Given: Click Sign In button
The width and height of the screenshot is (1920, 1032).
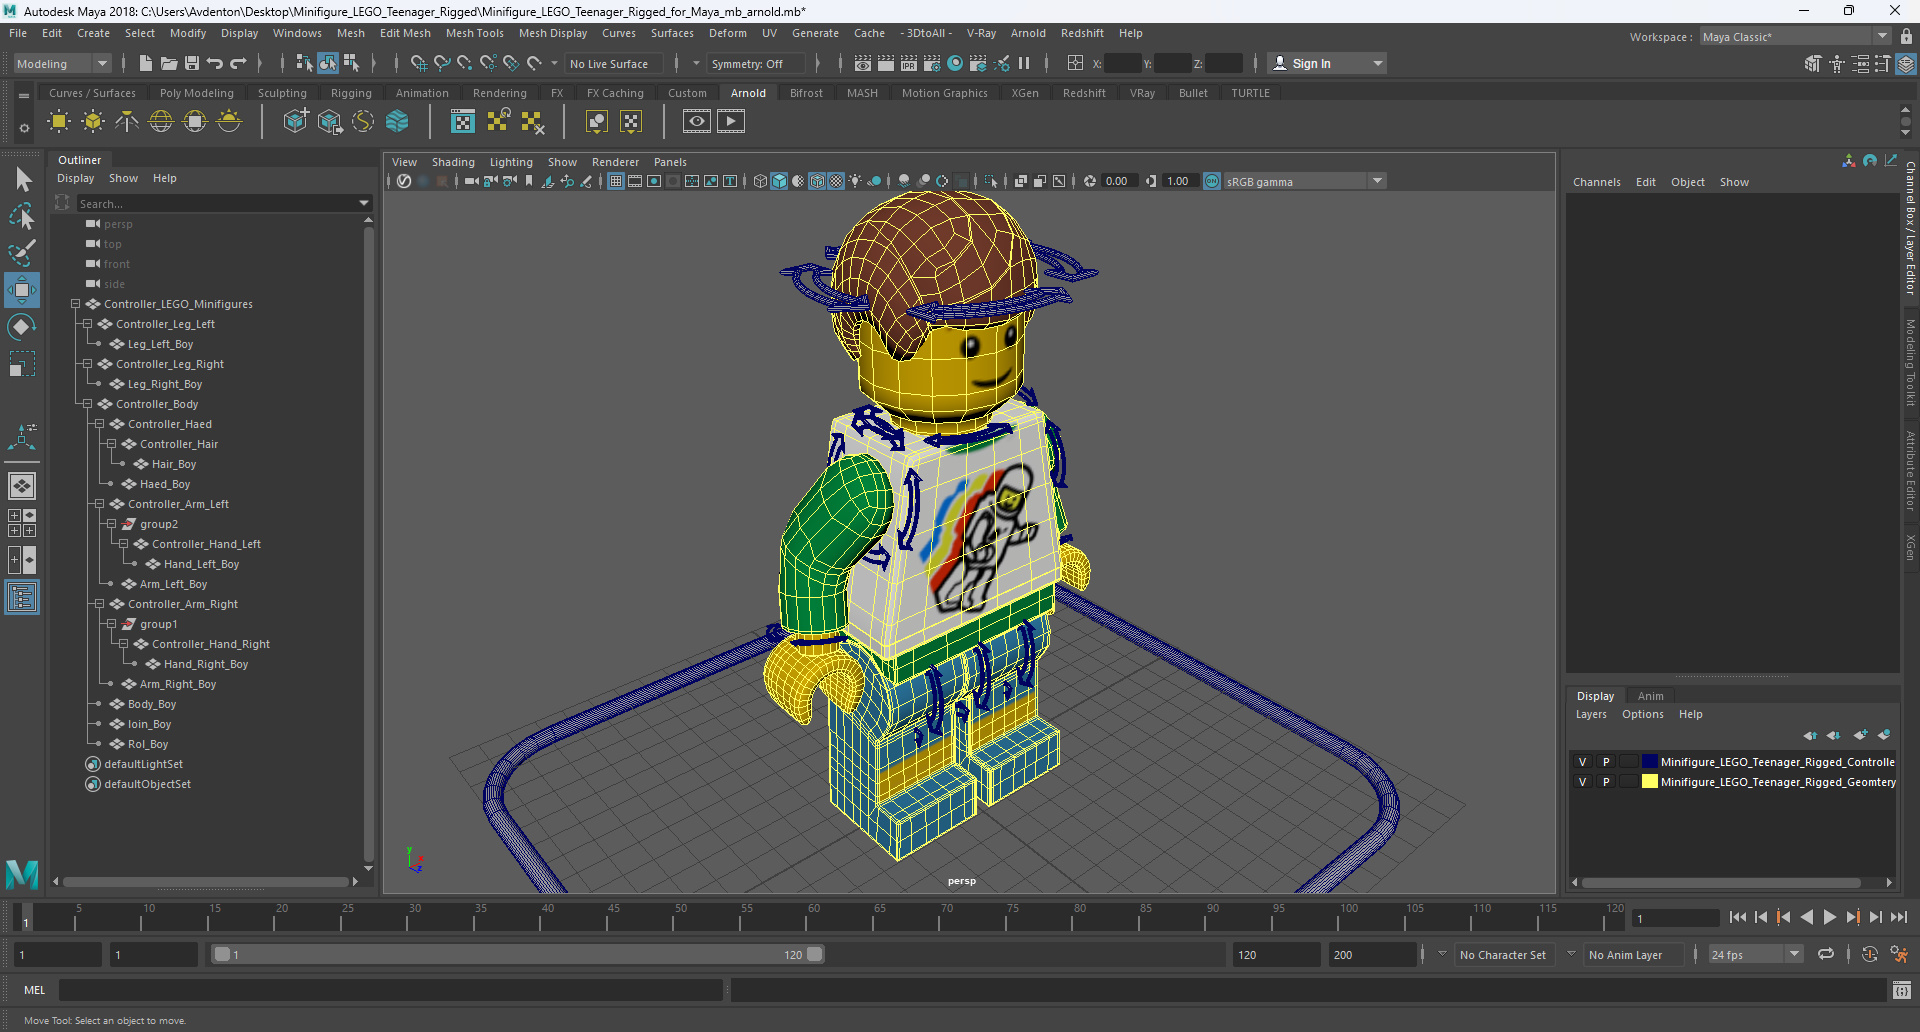Looking at the screenshot, I should click(x=1327, y=64).
